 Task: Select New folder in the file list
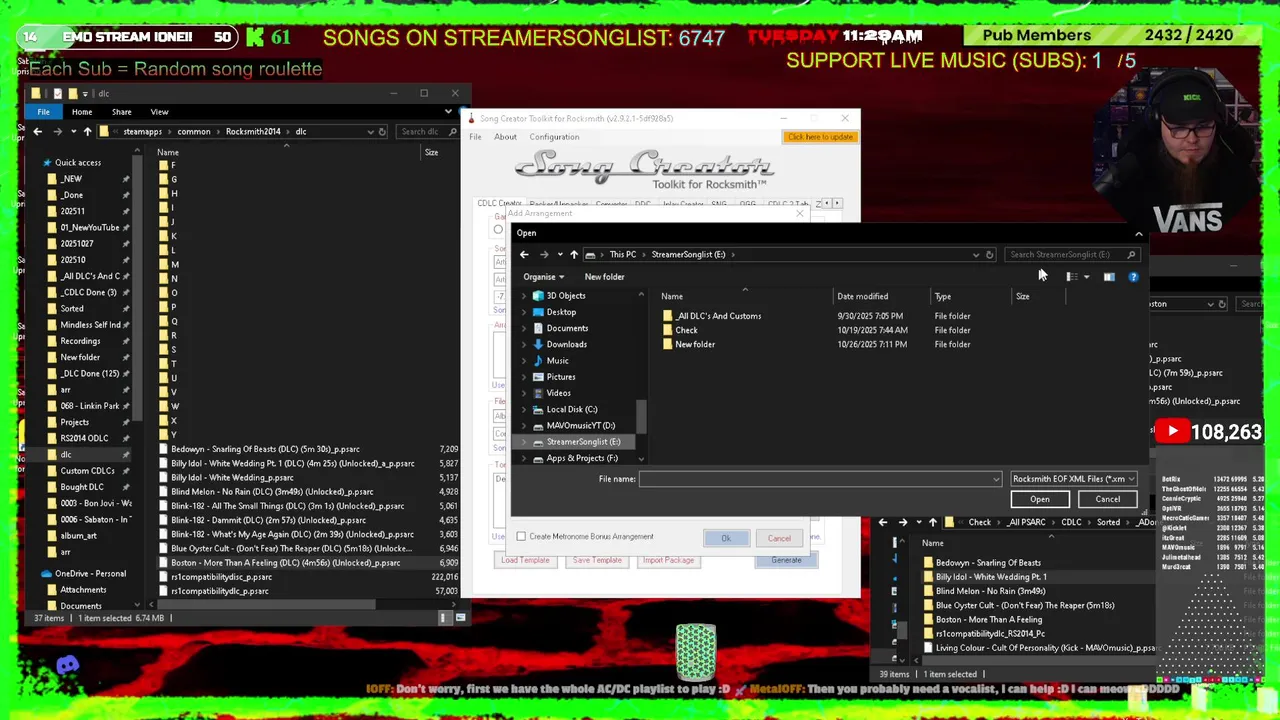pos(688,344)
